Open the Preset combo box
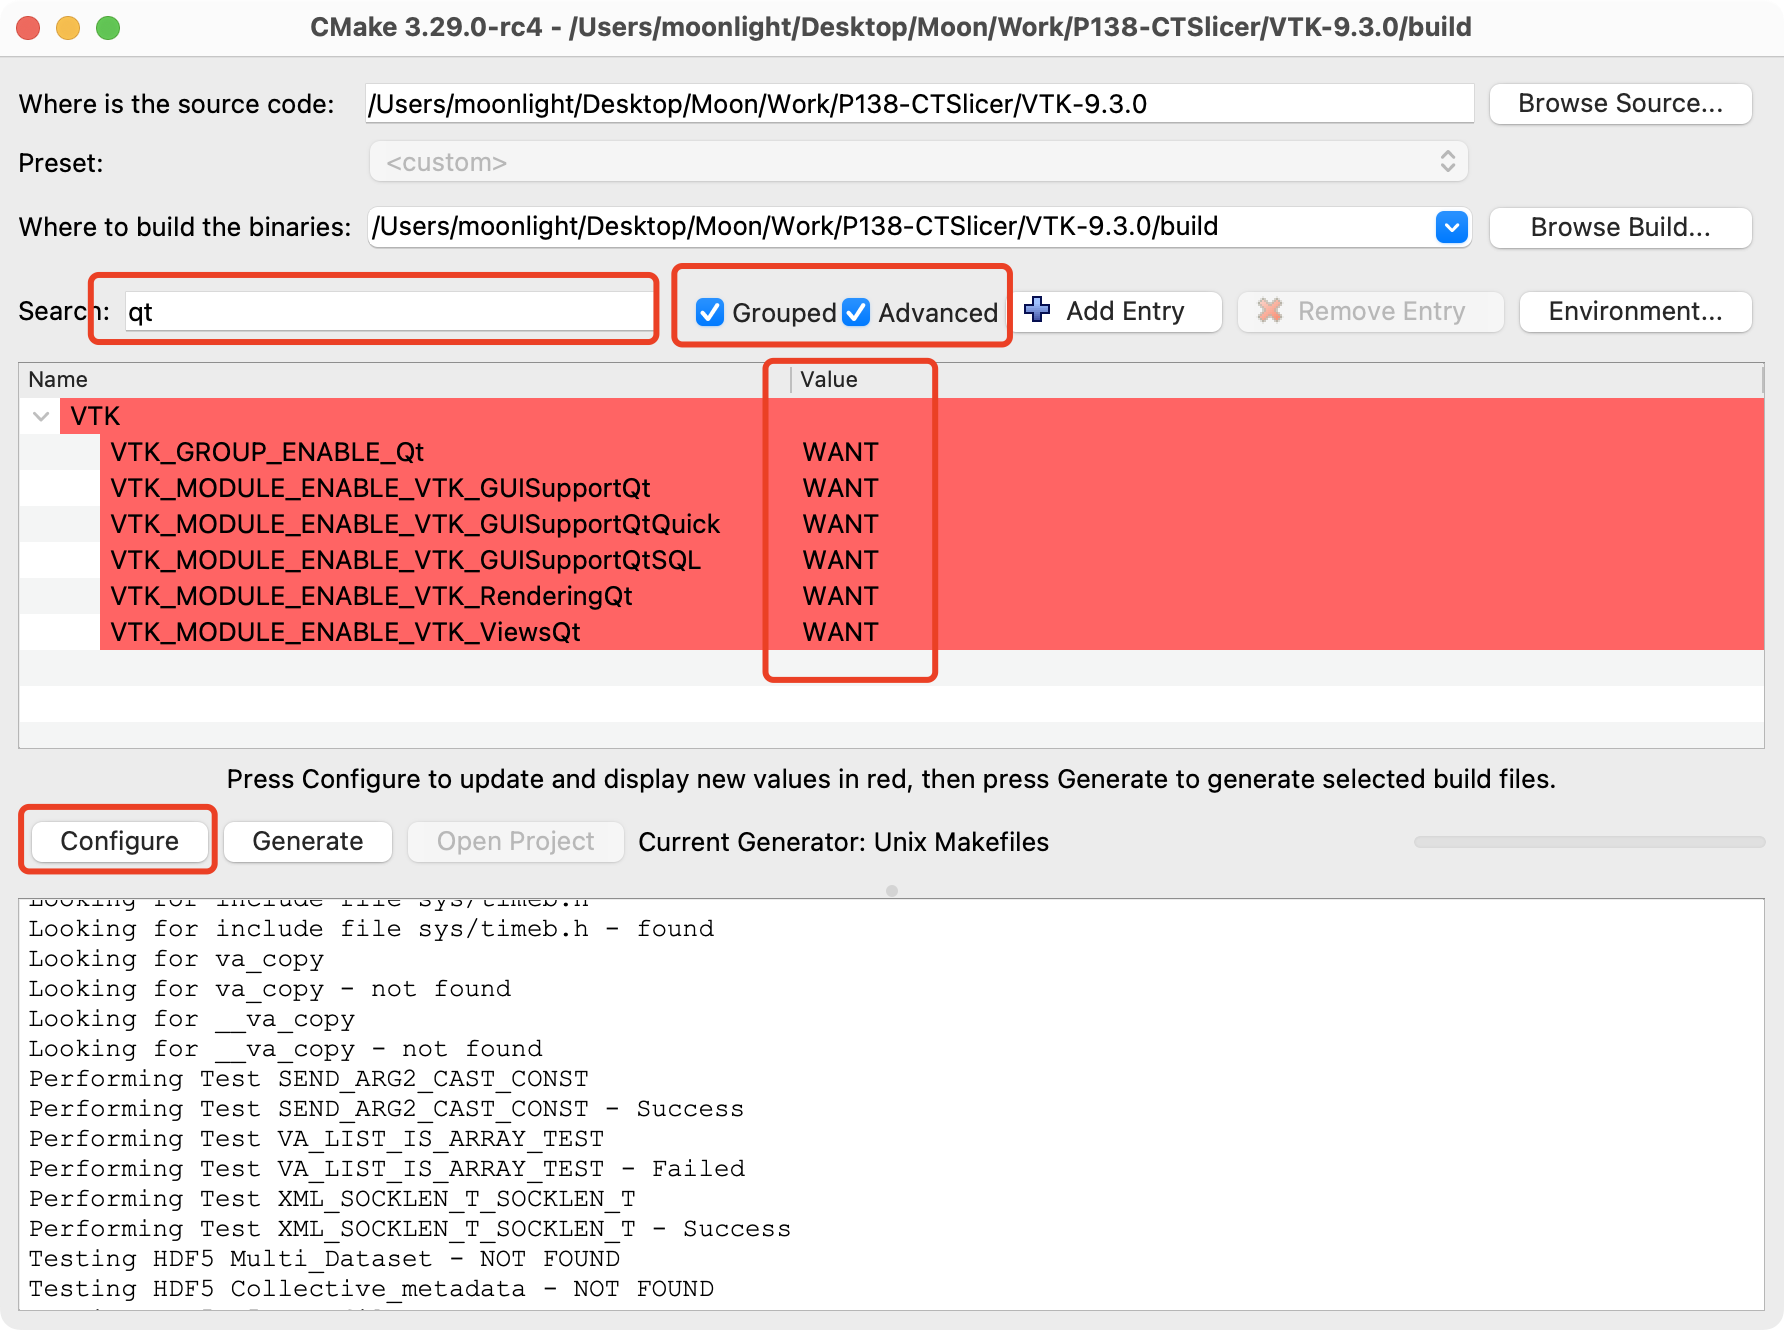The width and height of the screenshot is (1784, 1330). pos(917,162)
